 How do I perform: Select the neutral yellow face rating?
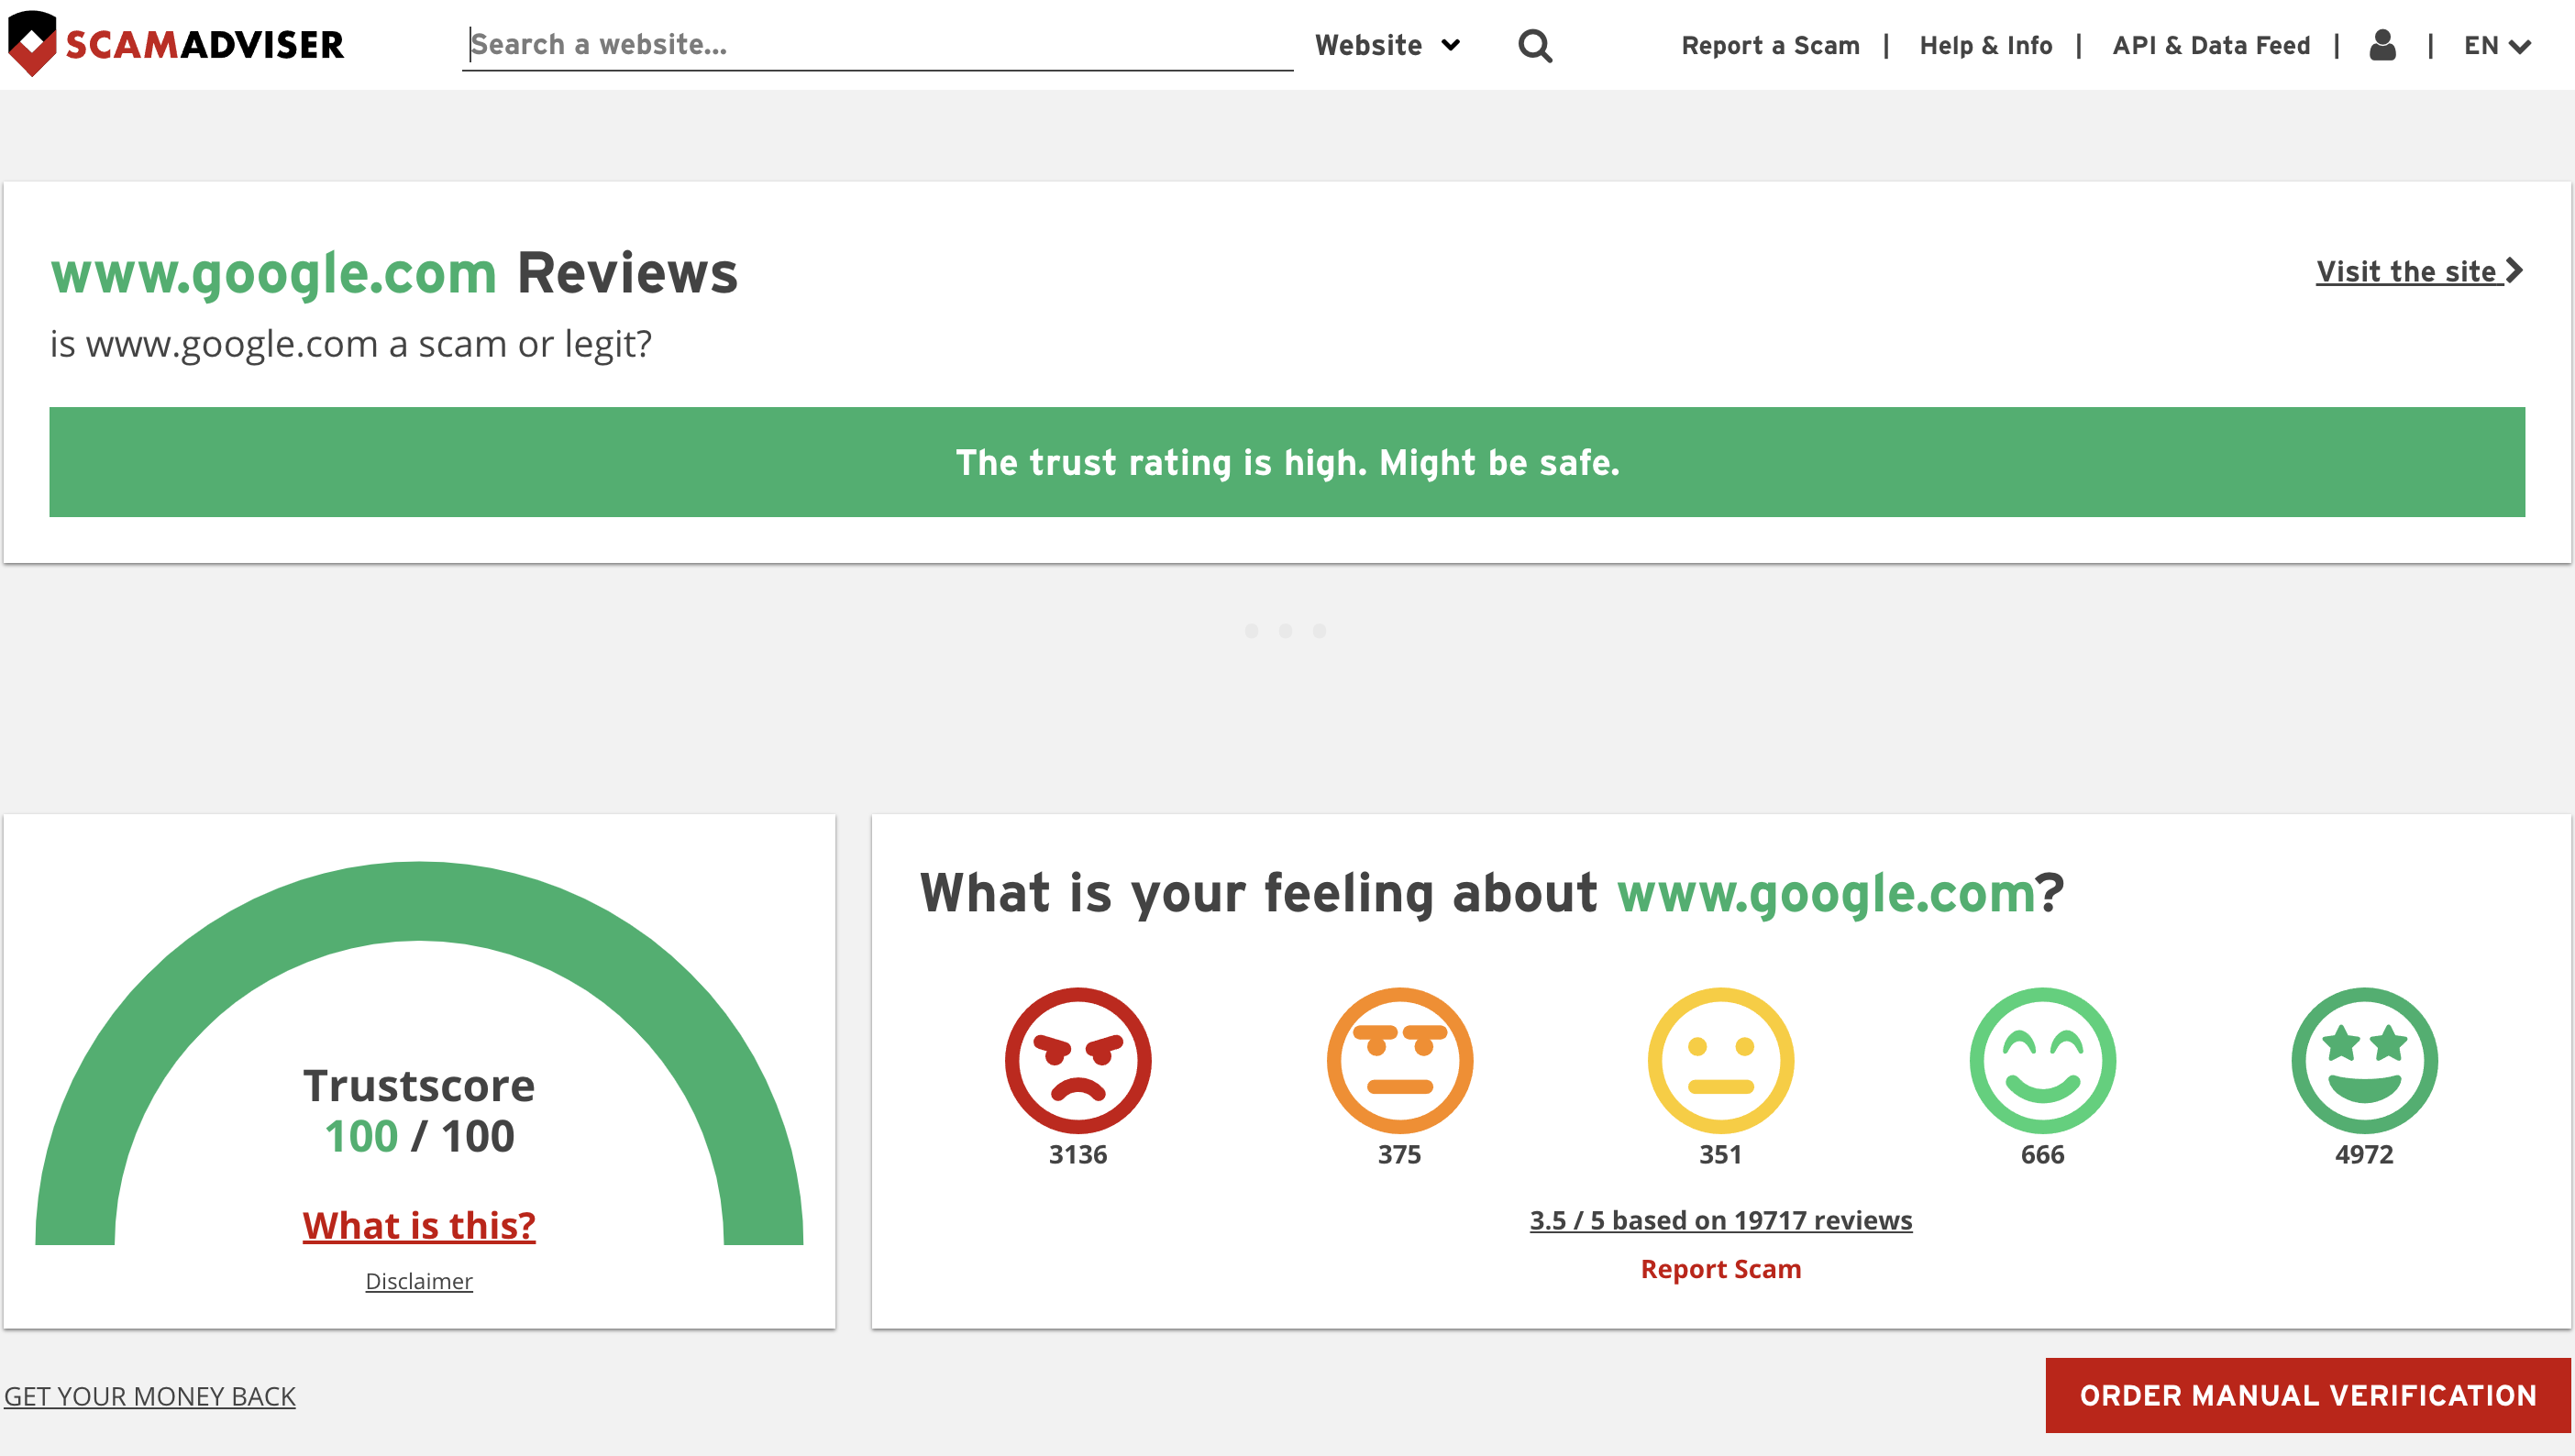click(x=1720, y=1060)
